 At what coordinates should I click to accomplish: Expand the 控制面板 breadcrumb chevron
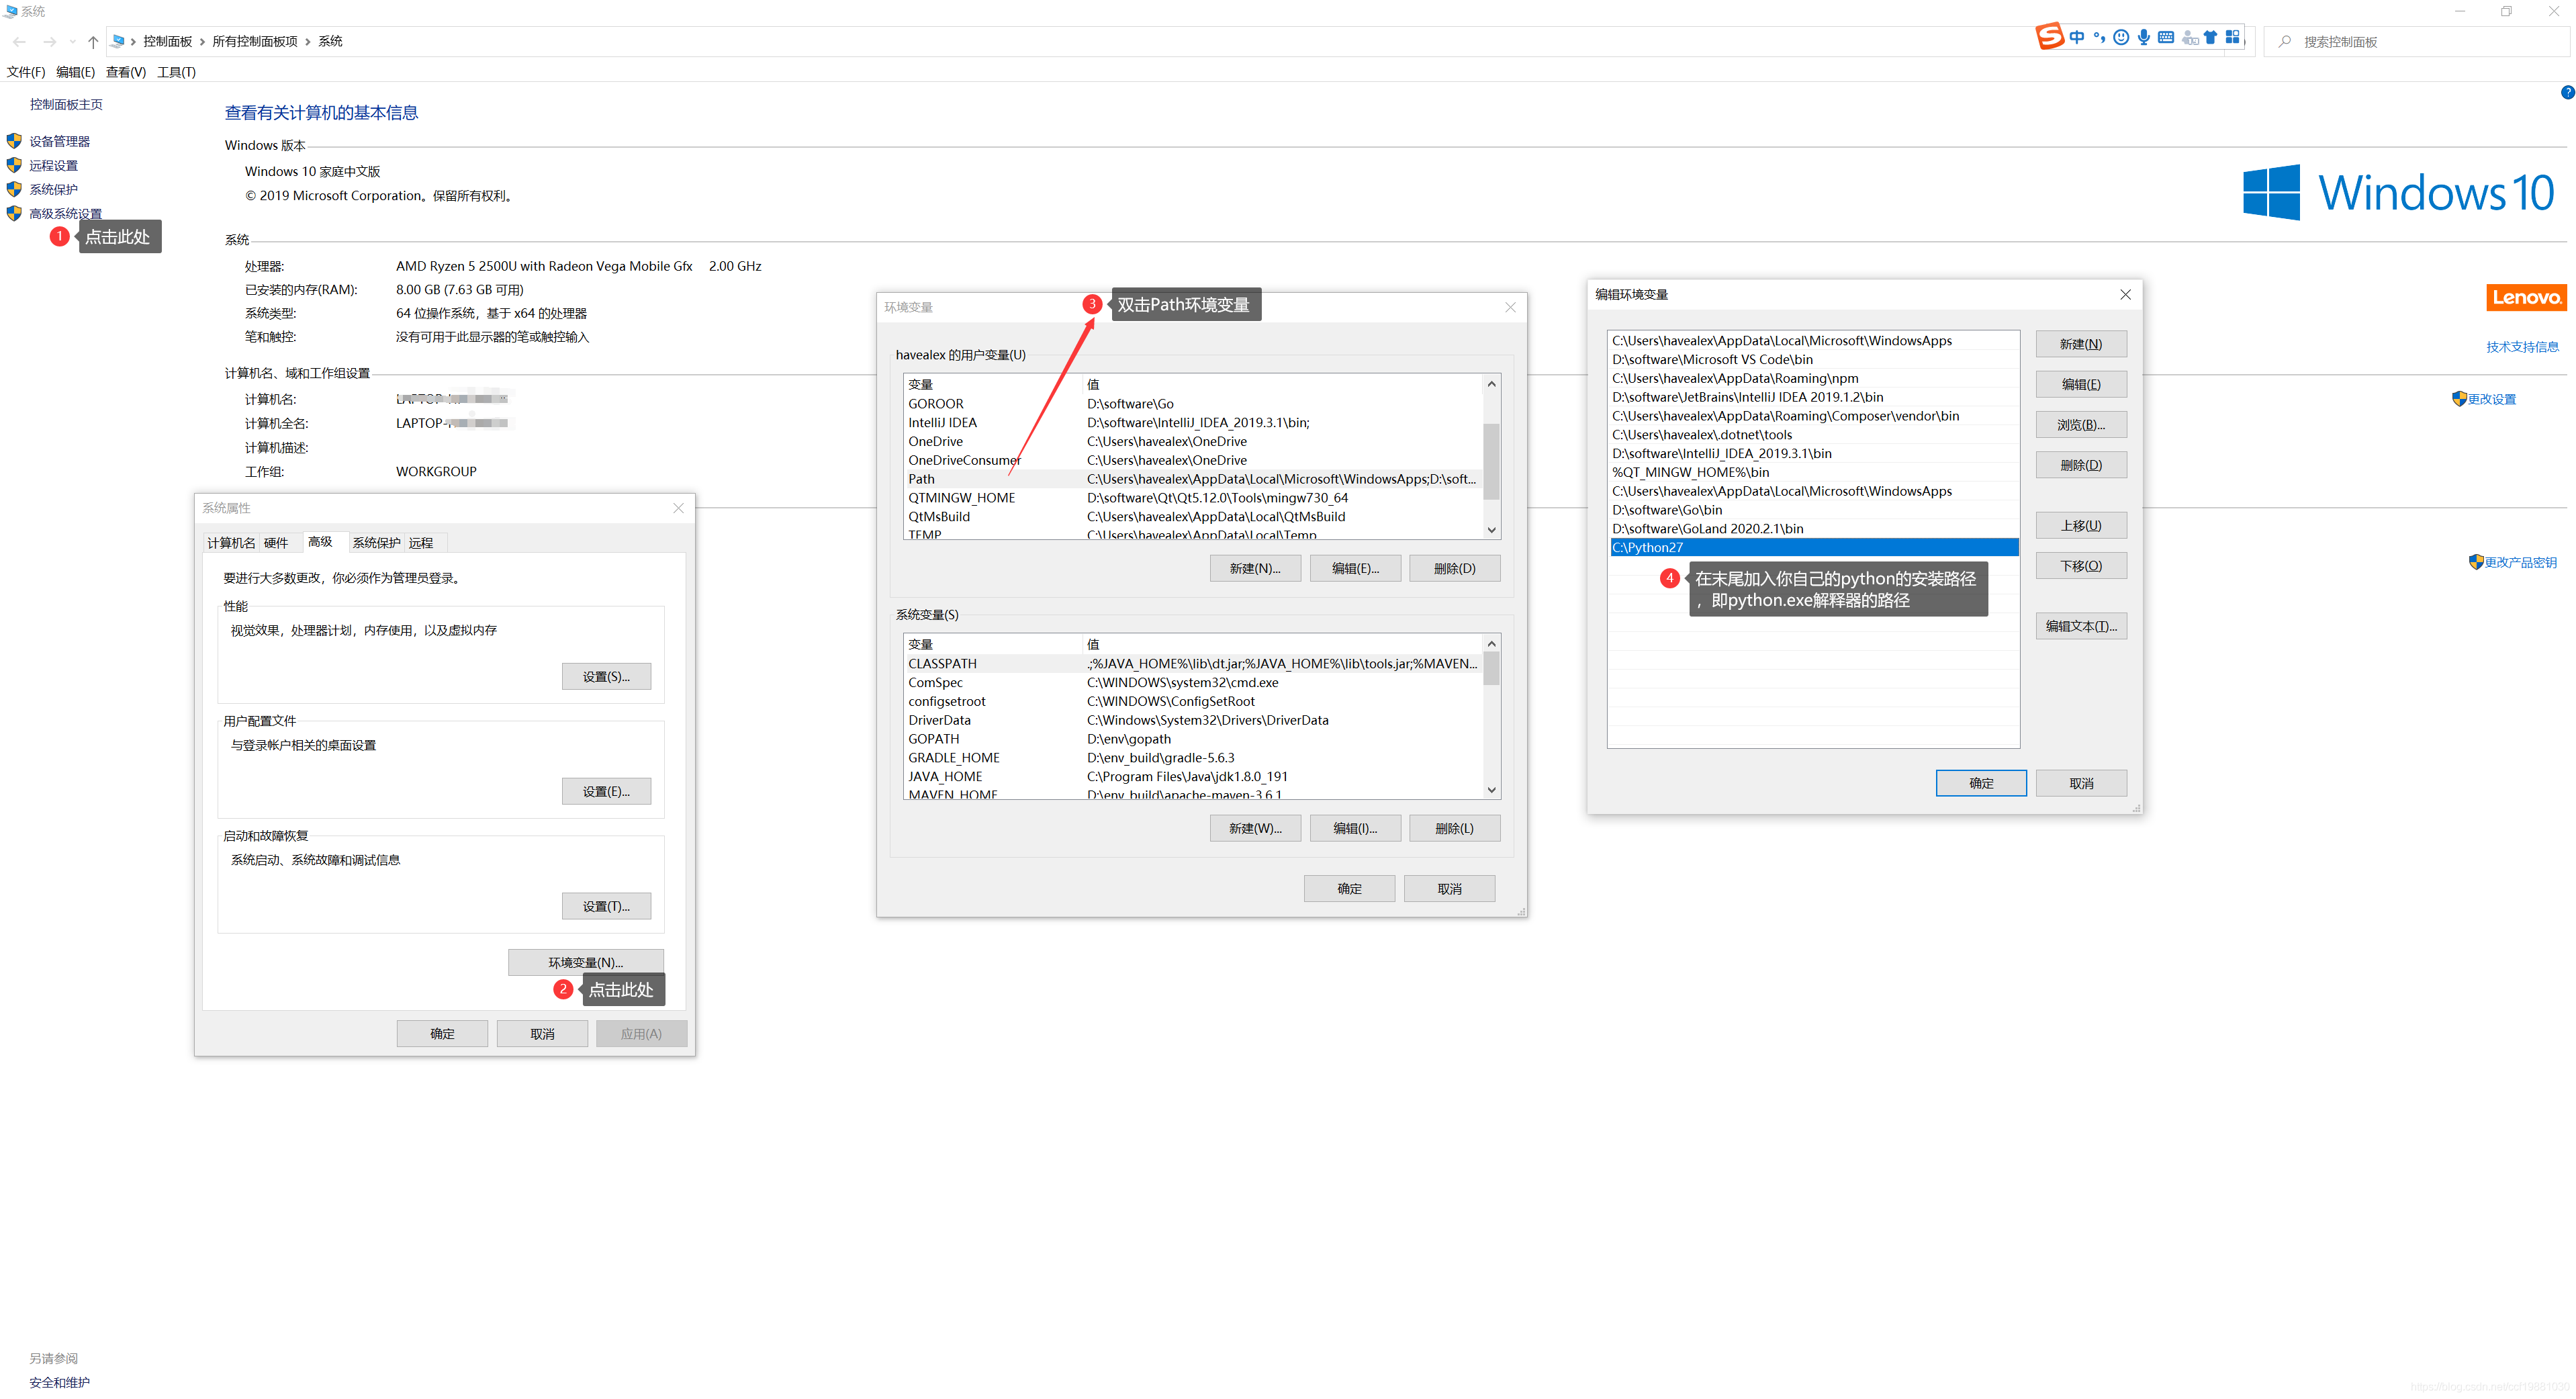coord(202,42)
